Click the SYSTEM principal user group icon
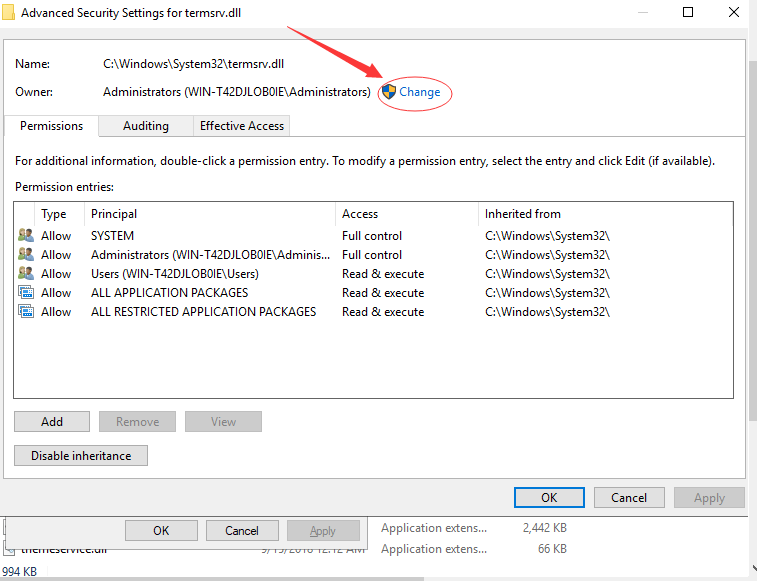The height and width of the screenshot is (581, 757). pos(25,236)
